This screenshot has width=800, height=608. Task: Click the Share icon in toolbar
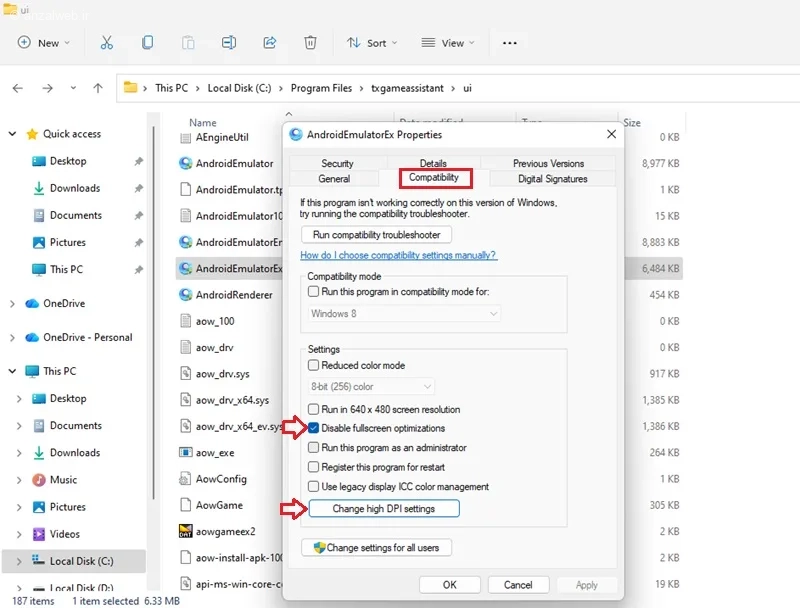point(270,43)
